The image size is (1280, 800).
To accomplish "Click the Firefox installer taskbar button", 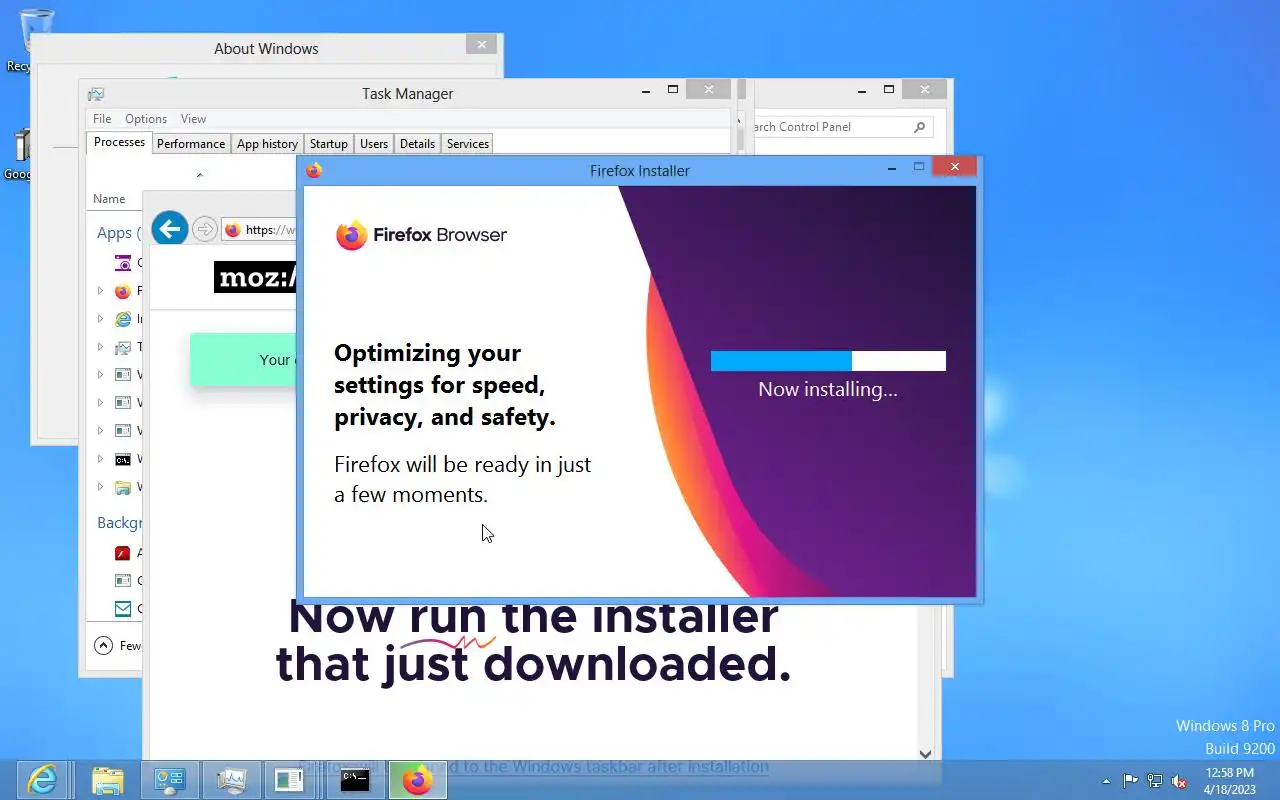I will [417, 779].
